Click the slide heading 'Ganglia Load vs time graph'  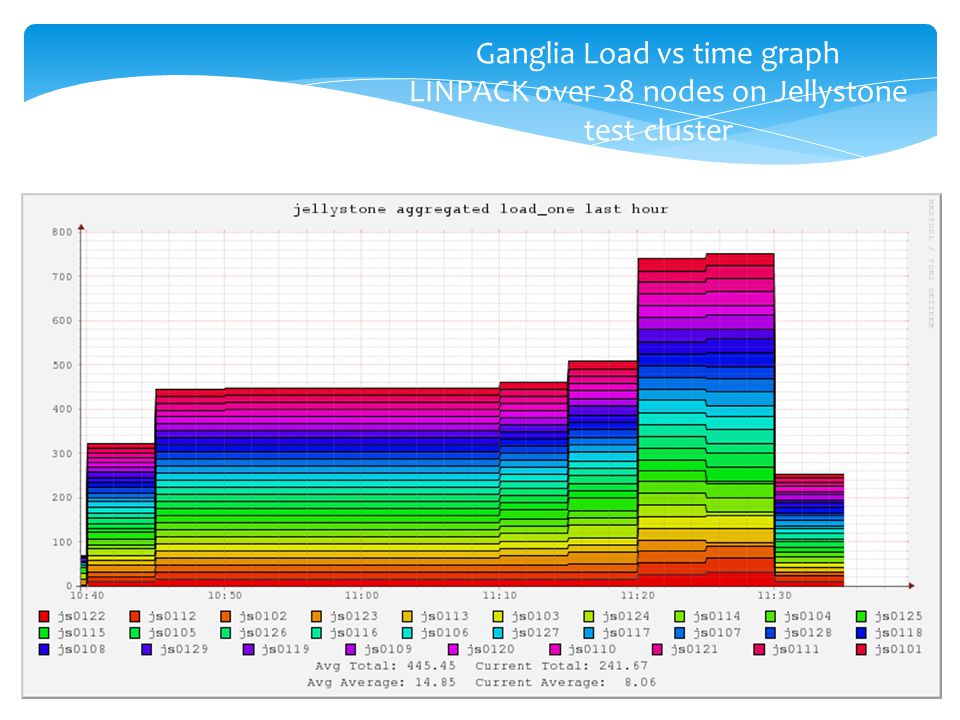658,54
